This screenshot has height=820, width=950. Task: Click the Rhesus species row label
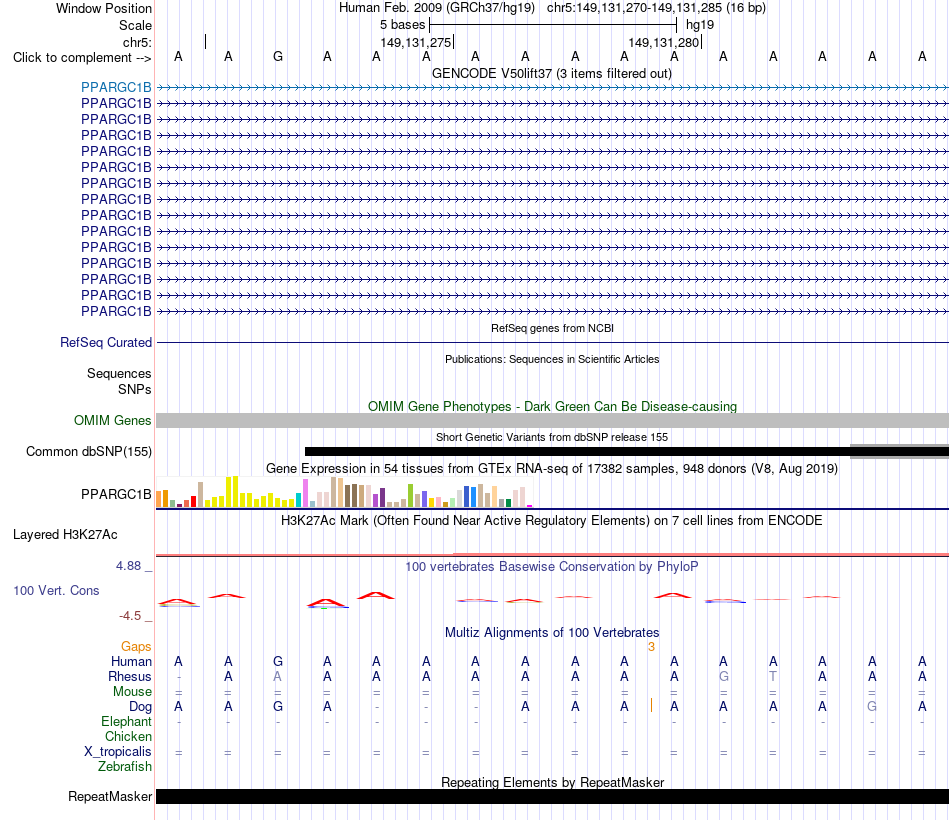(130, 676)
